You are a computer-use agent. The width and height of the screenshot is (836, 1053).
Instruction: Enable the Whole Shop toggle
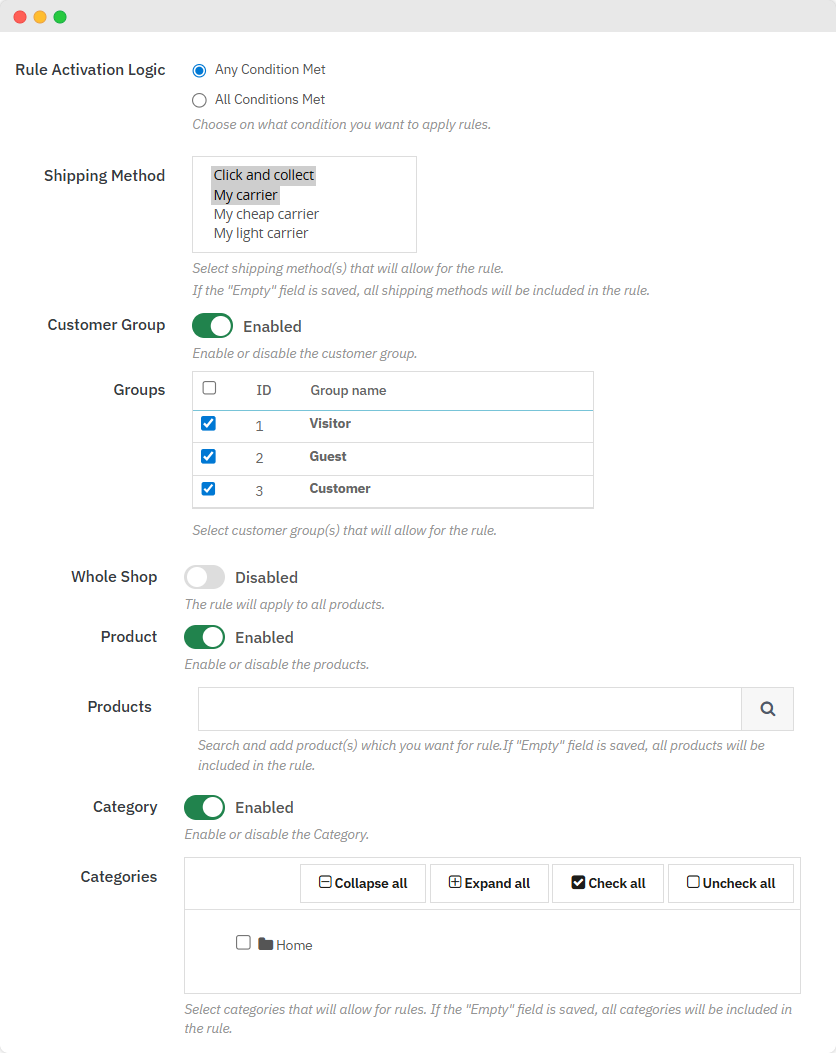tap(204, 577)
